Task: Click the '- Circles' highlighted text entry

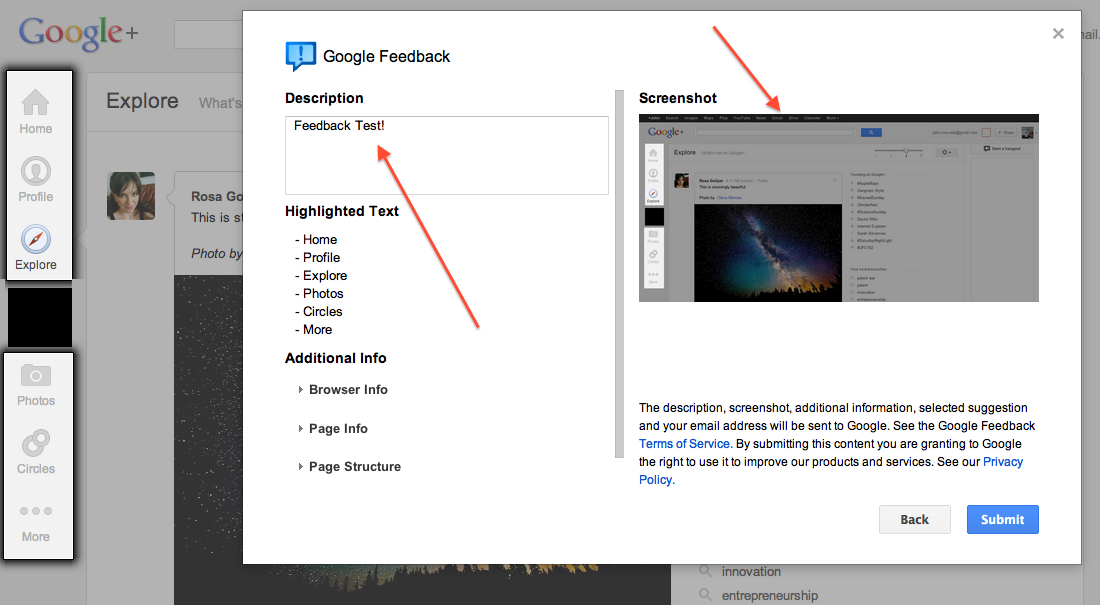Action: tap(318, 312)
